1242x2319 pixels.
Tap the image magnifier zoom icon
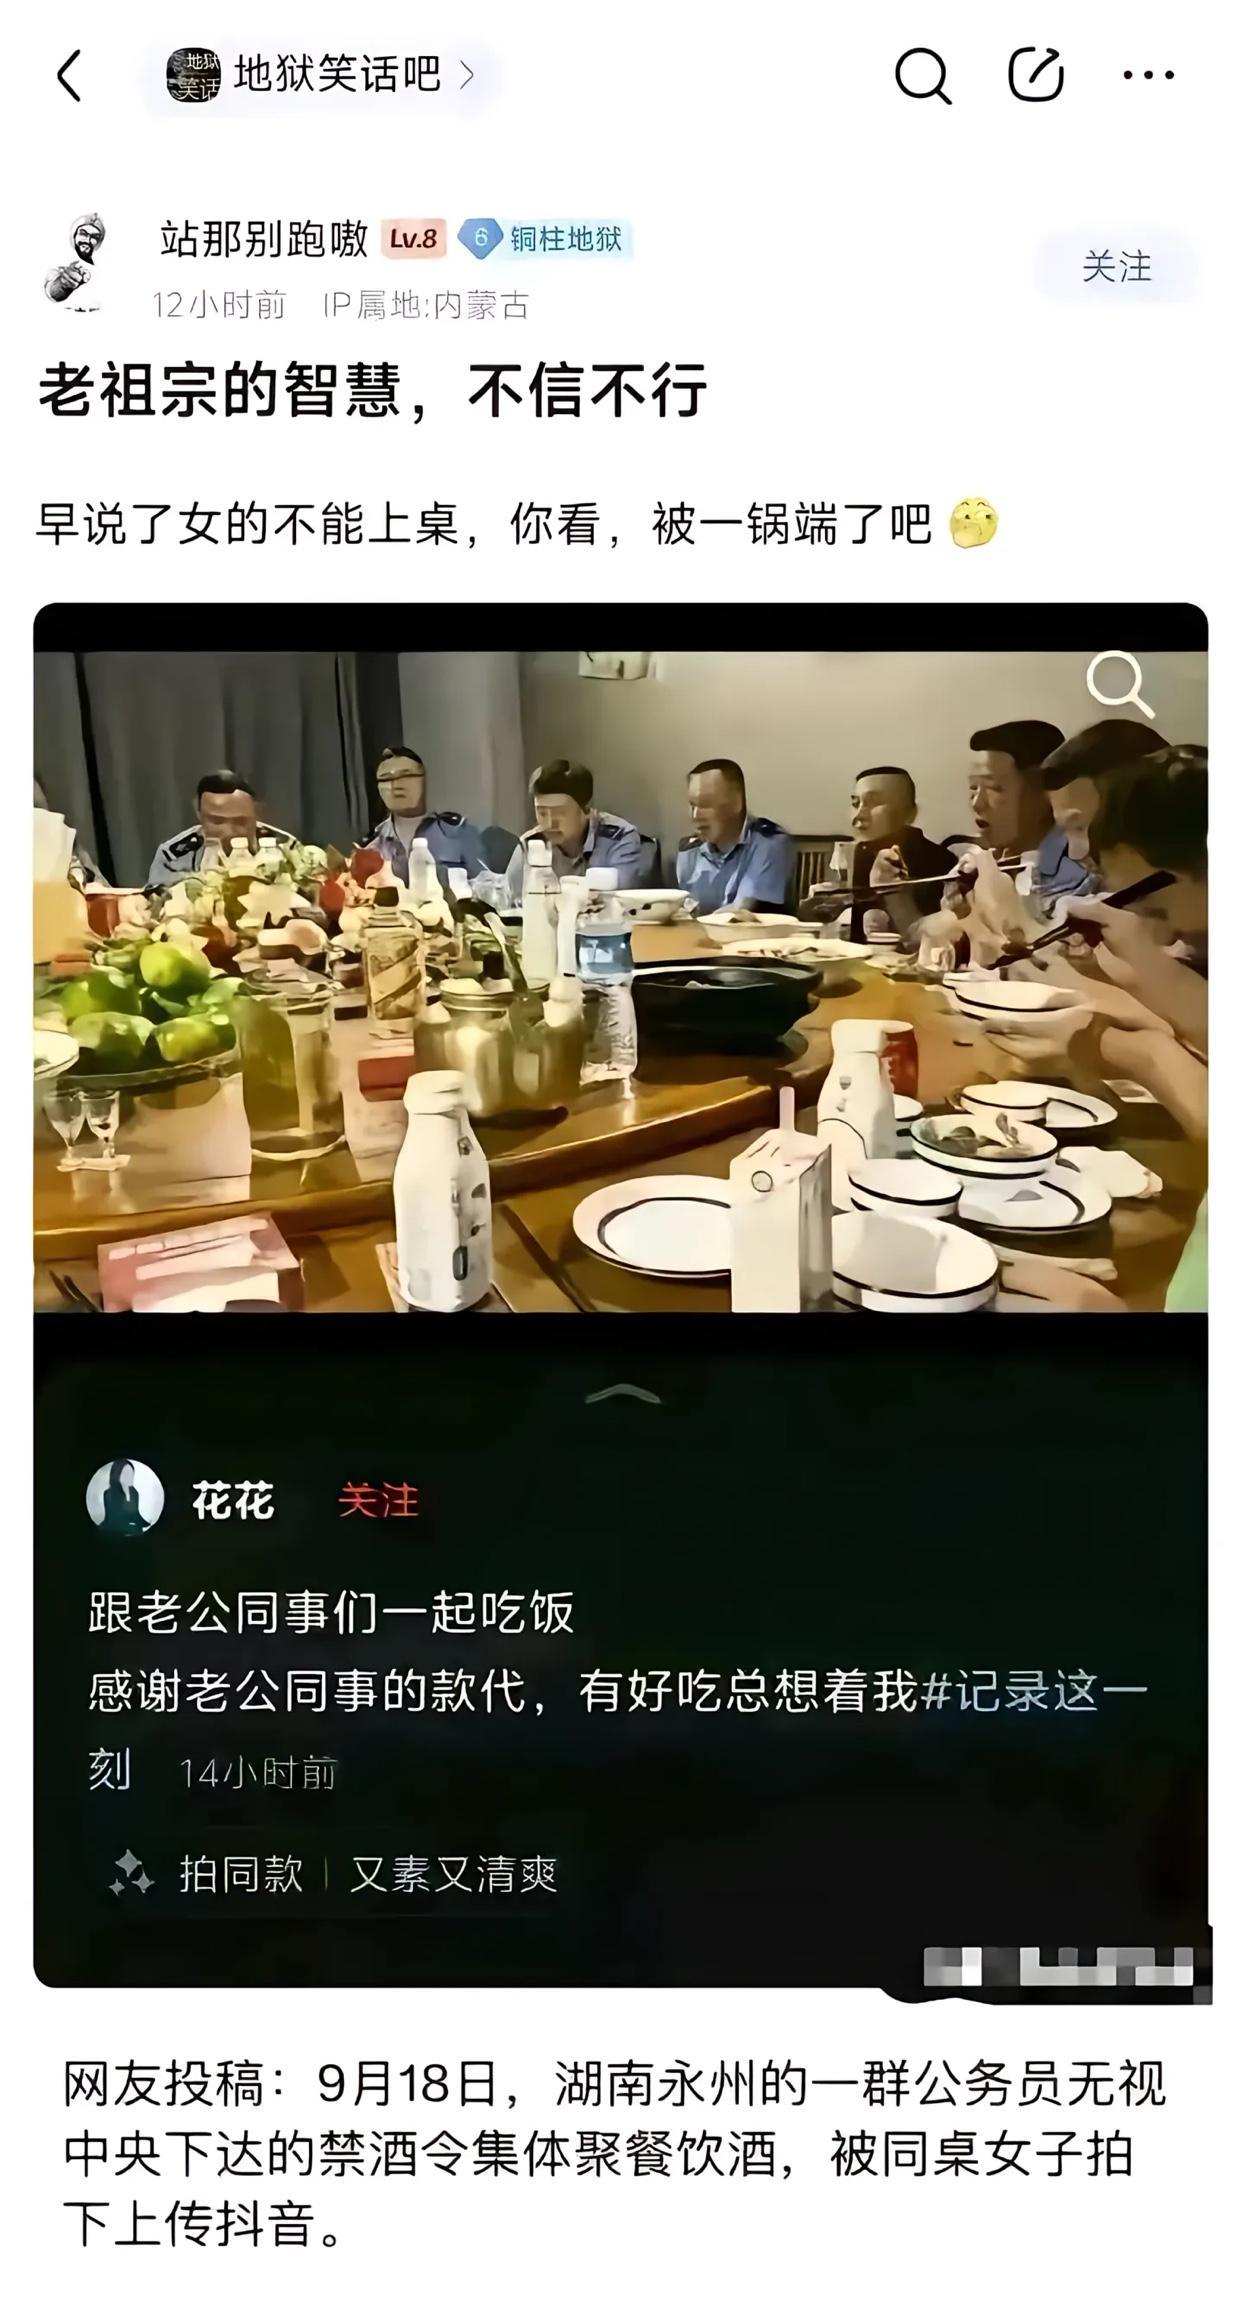tap(1120, 683)
